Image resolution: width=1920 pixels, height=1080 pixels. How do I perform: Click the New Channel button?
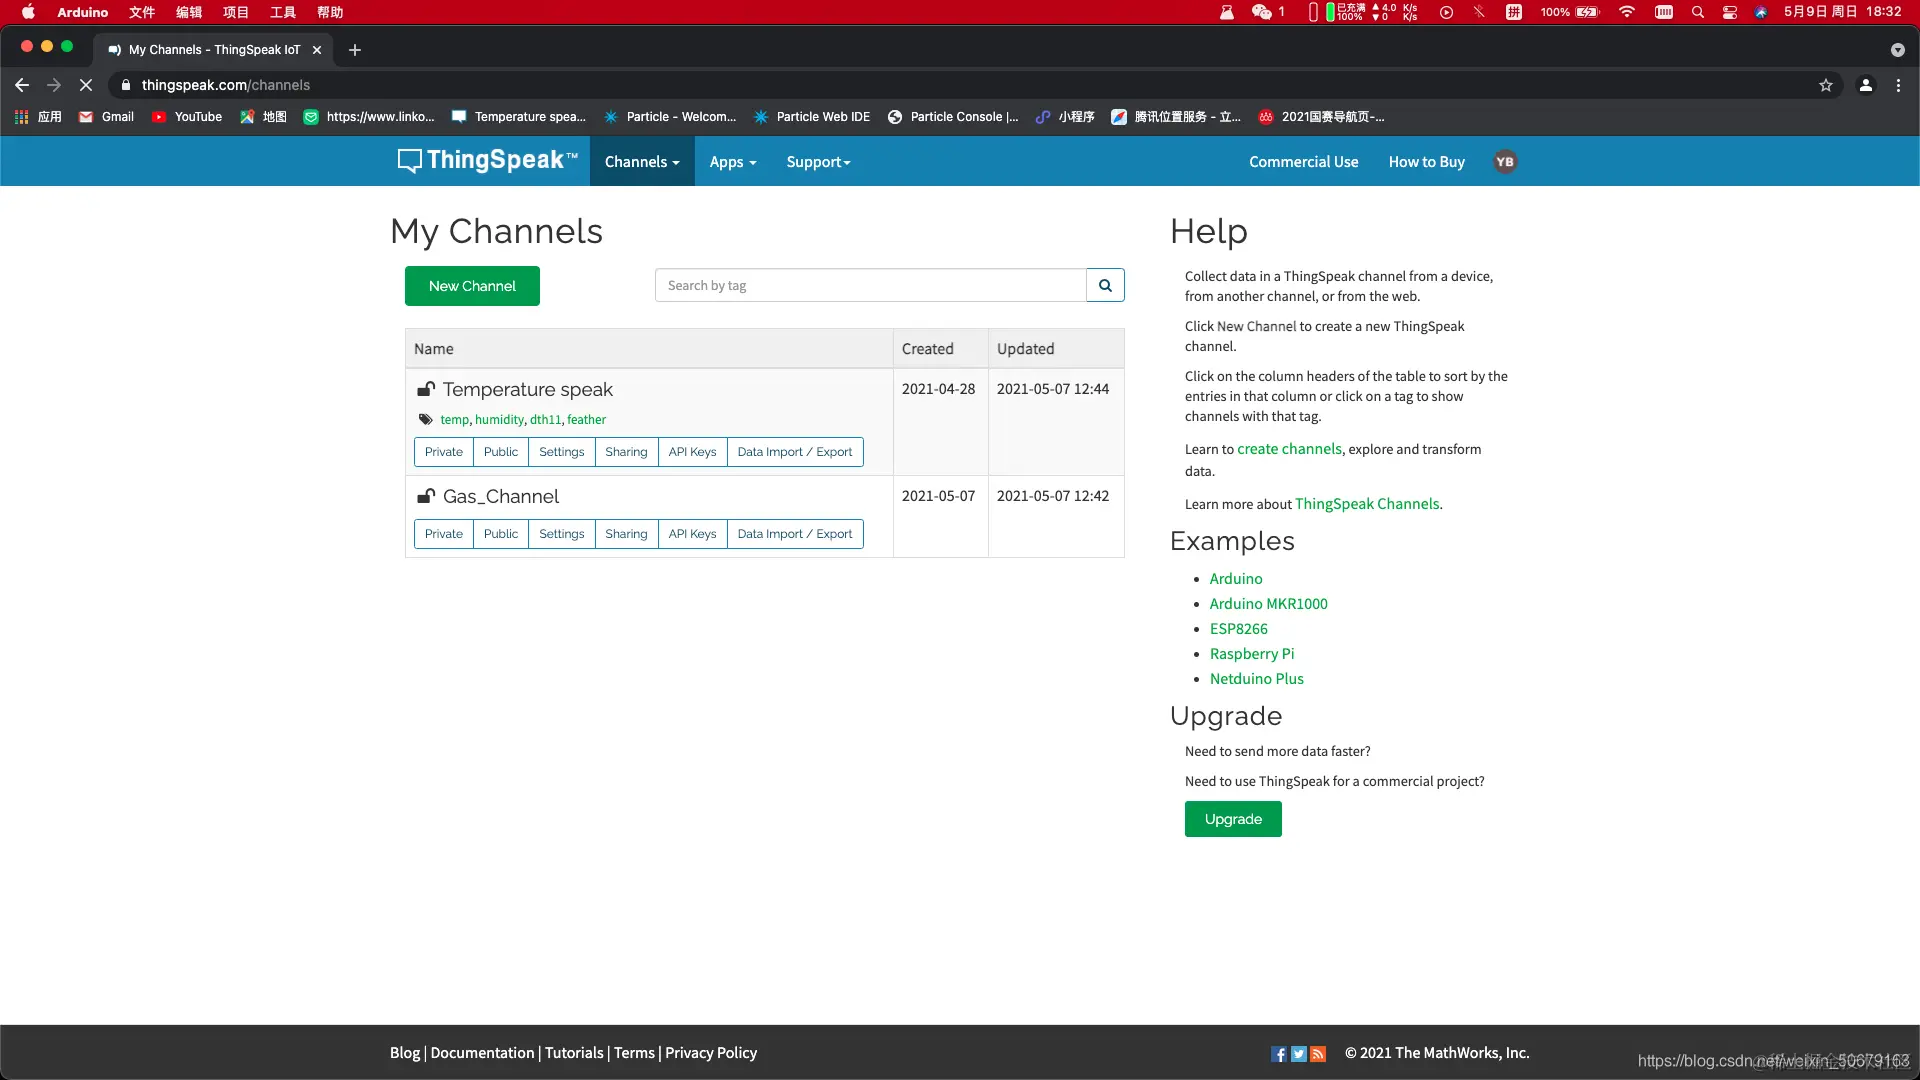(472, 286)
